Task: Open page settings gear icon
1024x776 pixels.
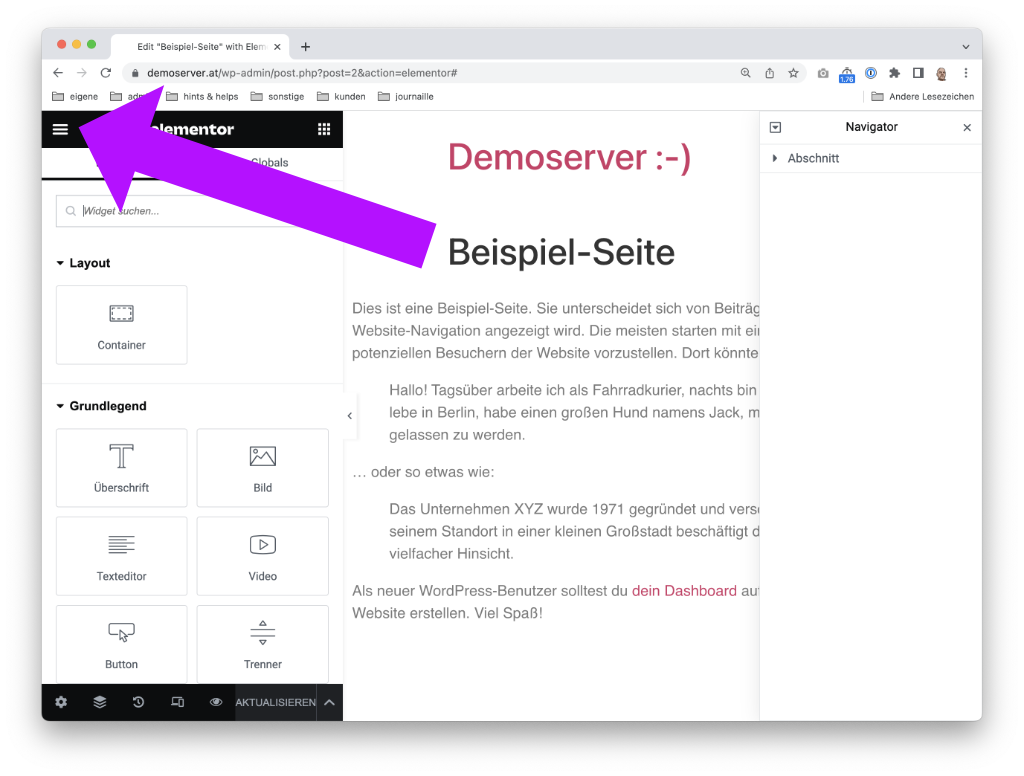Action: (x=61, y=702)
